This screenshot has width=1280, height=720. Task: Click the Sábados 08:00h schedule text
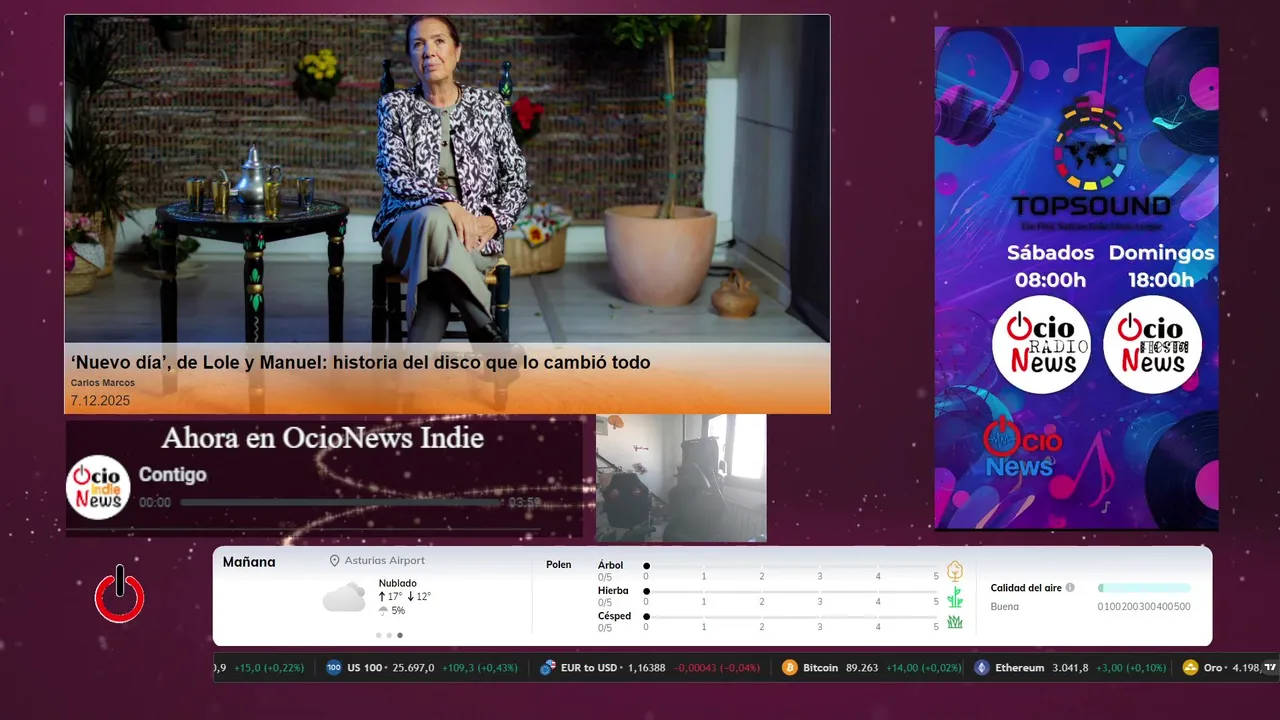(x=1050, y=266)
